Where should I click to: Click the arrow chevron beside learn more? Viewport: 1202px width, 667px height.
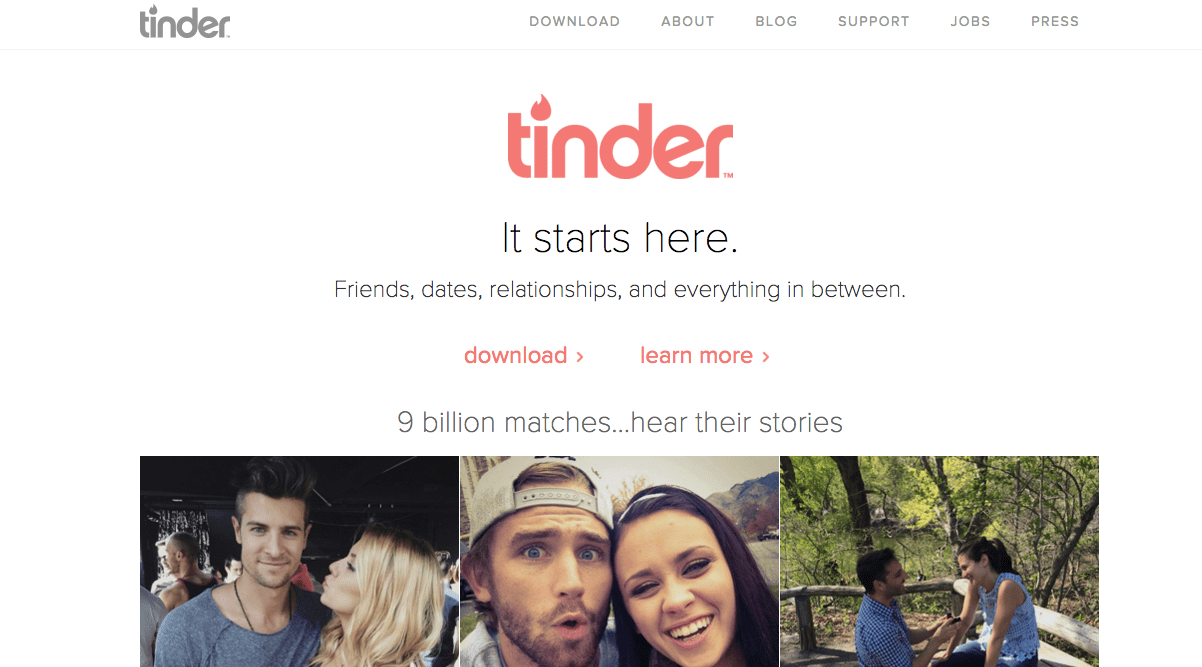pyautogui.click(x=766, y=356)
